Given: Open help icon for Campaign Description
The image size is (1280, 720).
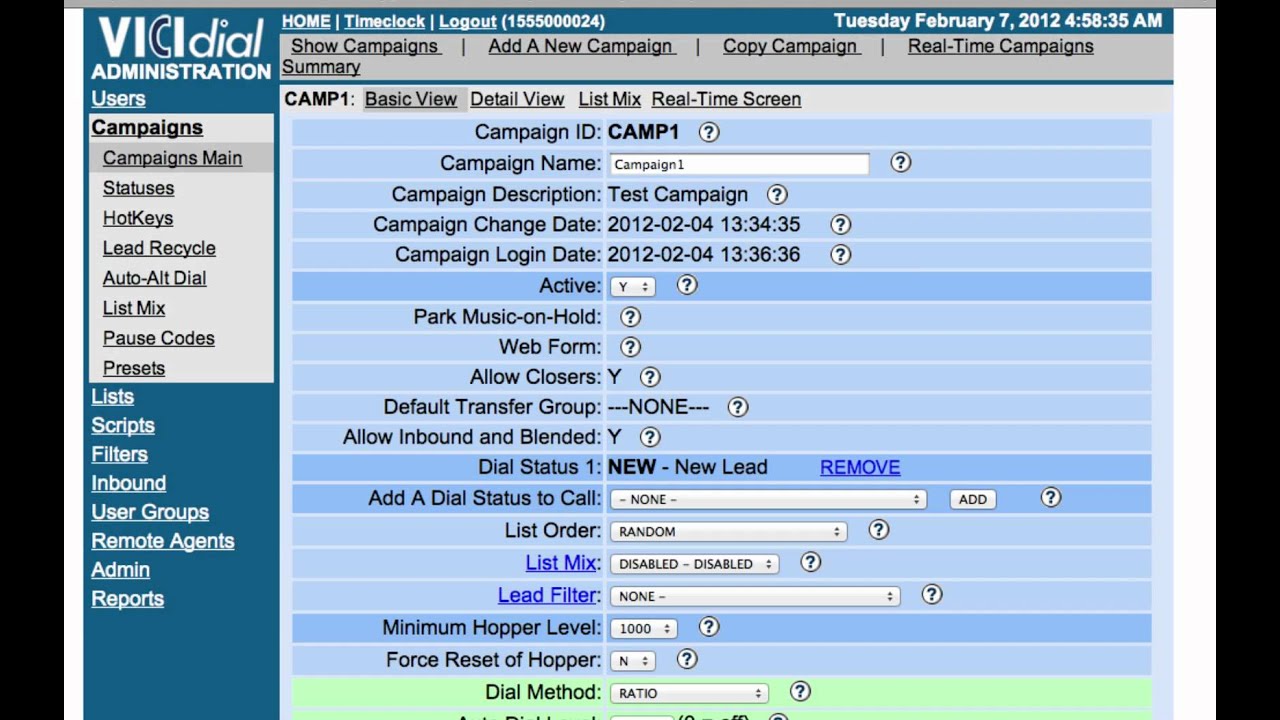Looking at the screenshot, I should point(777,194).
